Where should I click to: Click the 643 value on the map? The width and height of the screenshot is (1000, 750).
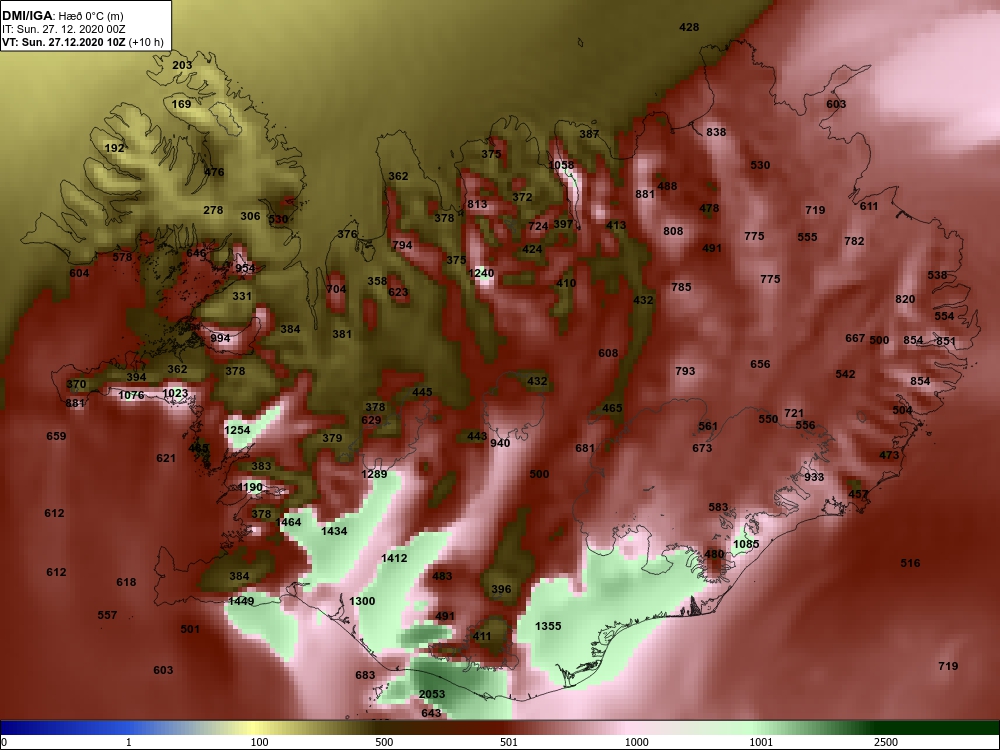(x=431, y=713)
